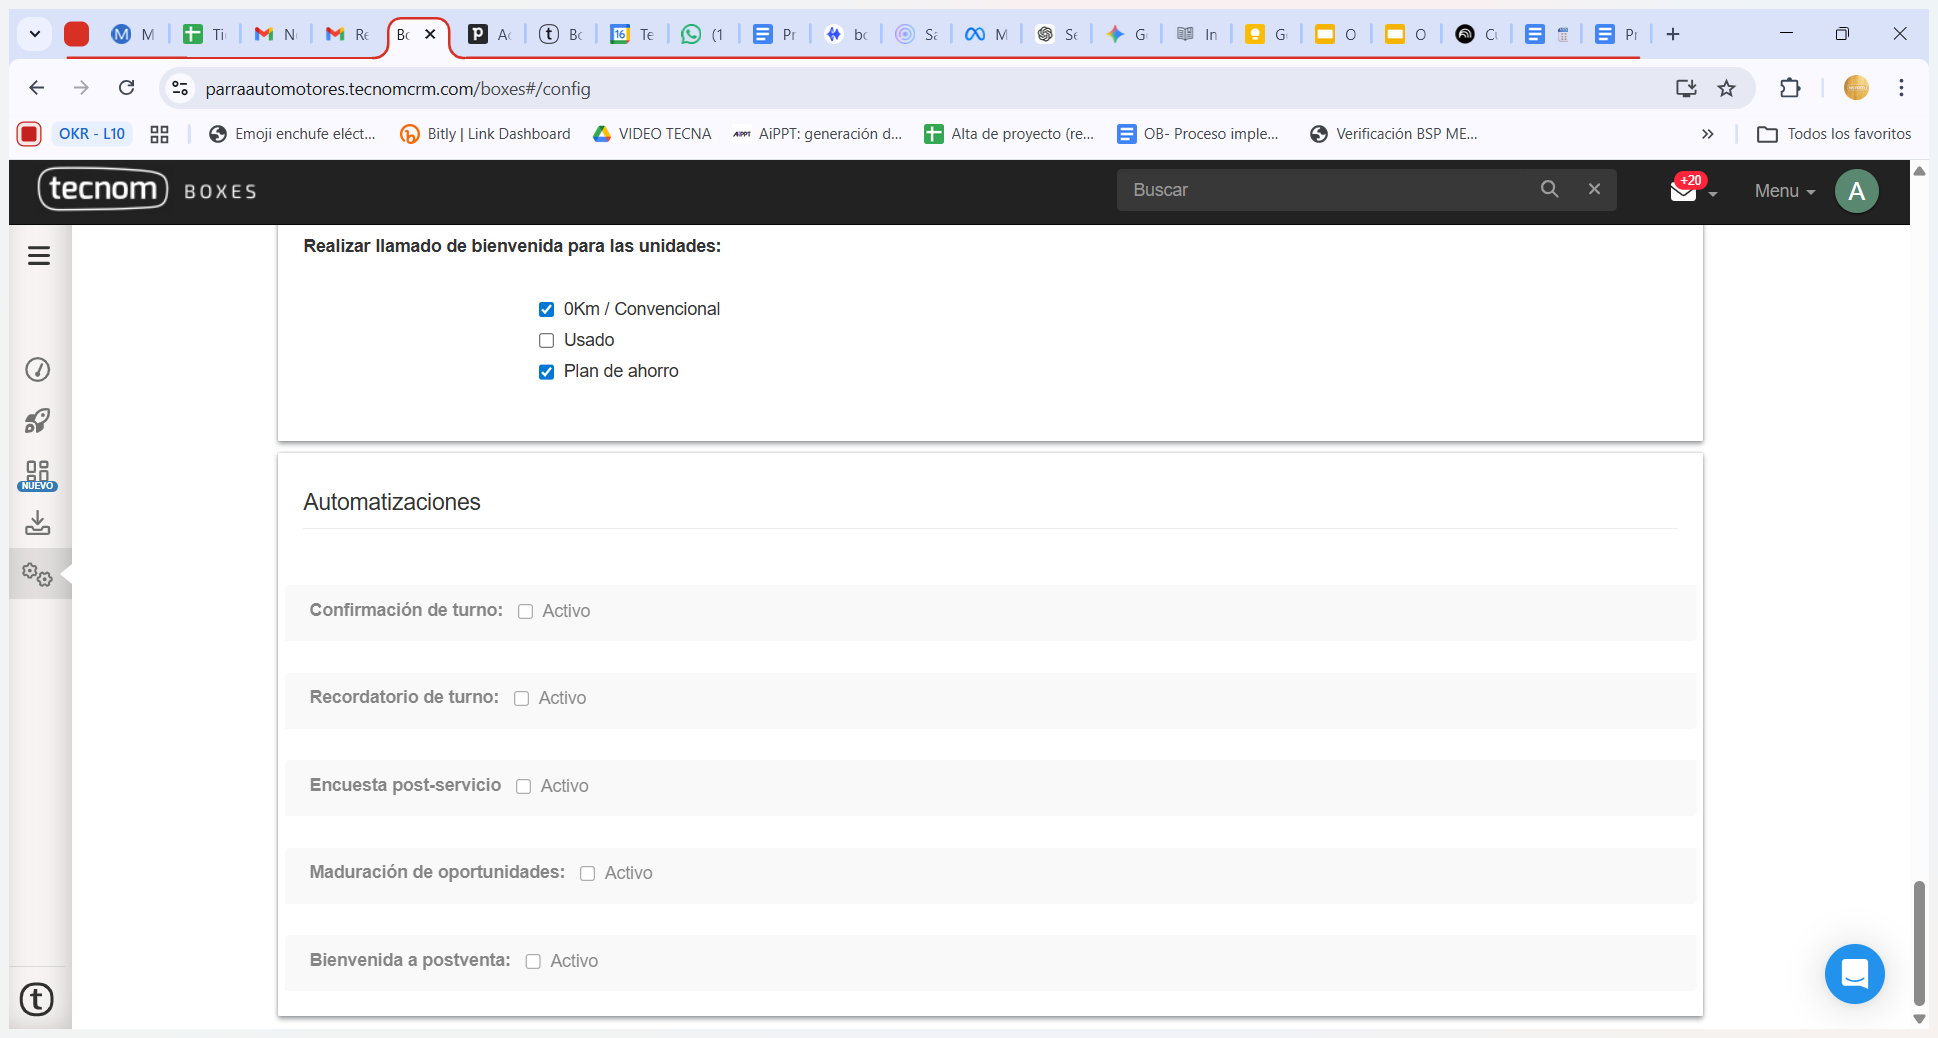Click the search magnifier in Buscar
Image resolution: width=1938 pixels, height=1038 pixels.
[1549, 189]
